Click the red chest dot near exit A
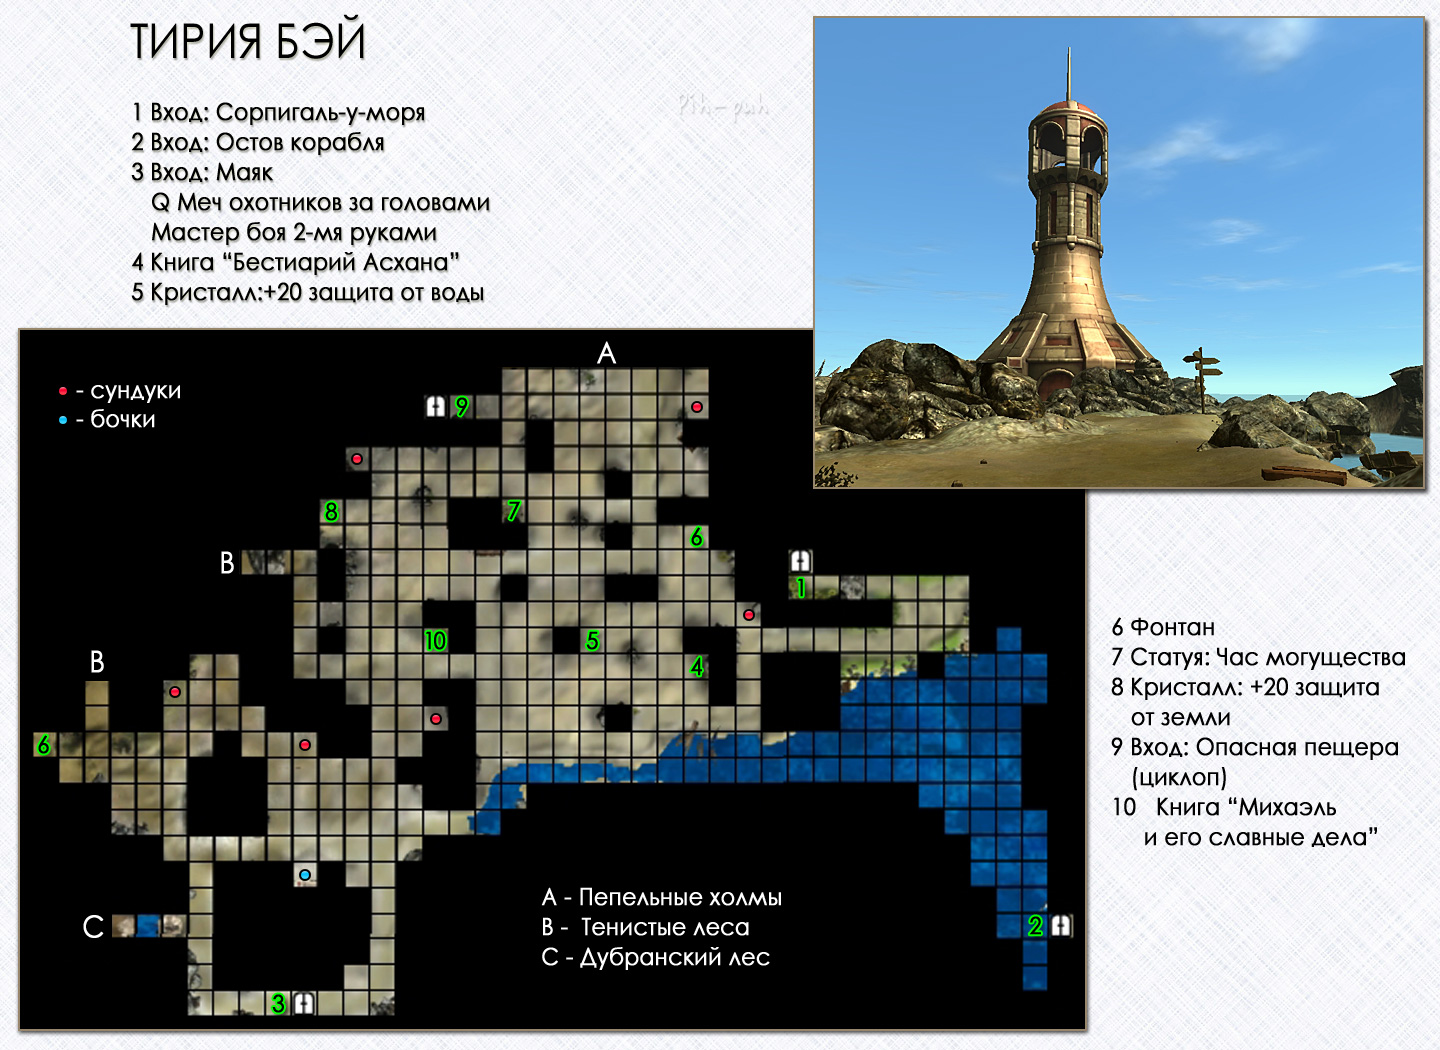 coord(697,407)
